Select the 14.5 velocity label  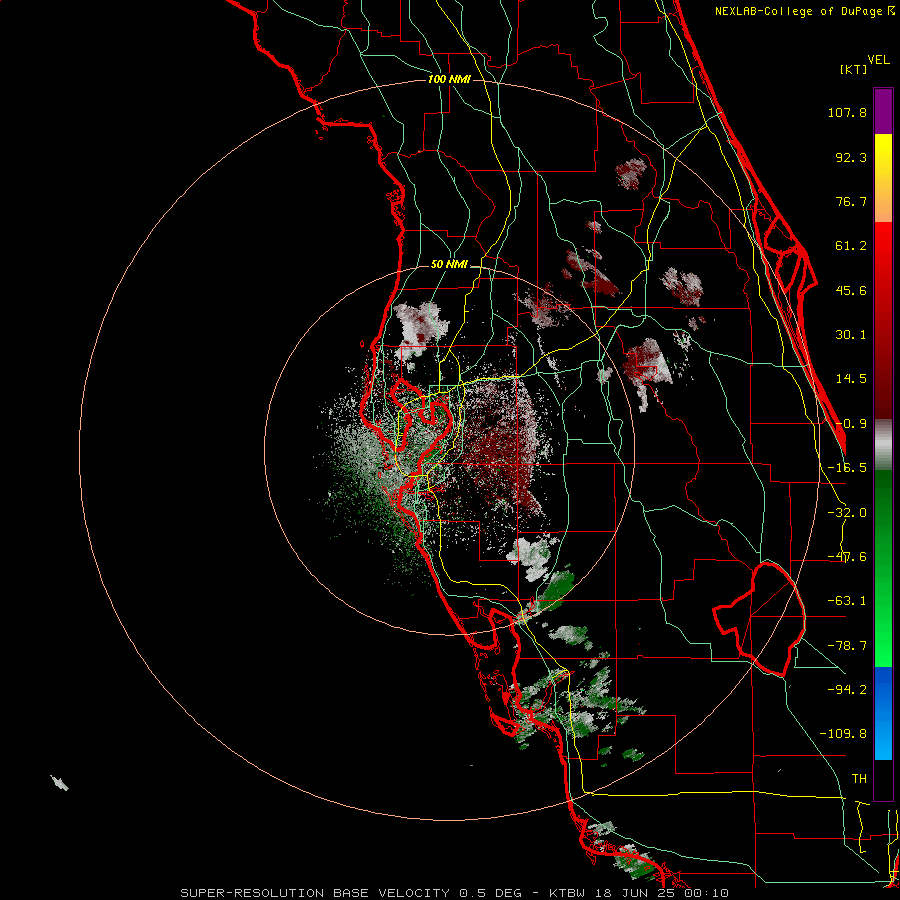tap(851, 379)
